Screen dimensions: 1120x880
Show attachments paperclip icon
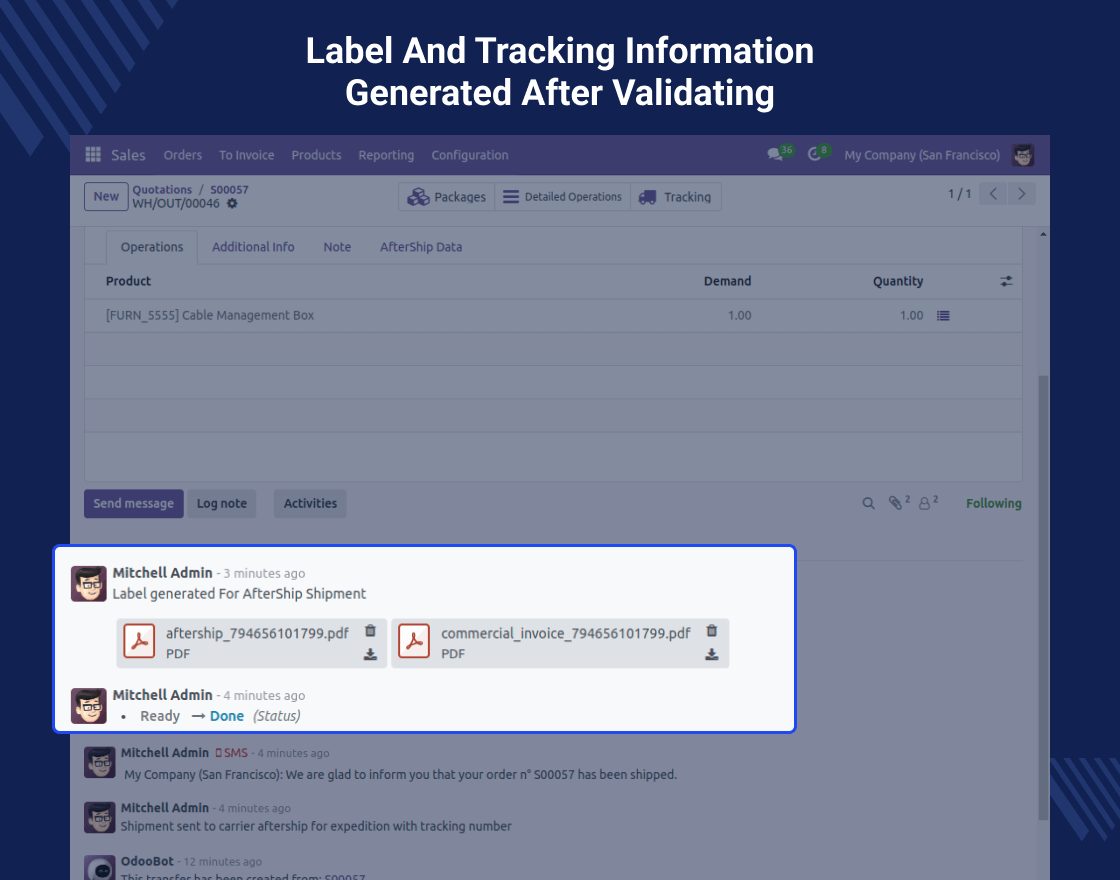(895, 504)
